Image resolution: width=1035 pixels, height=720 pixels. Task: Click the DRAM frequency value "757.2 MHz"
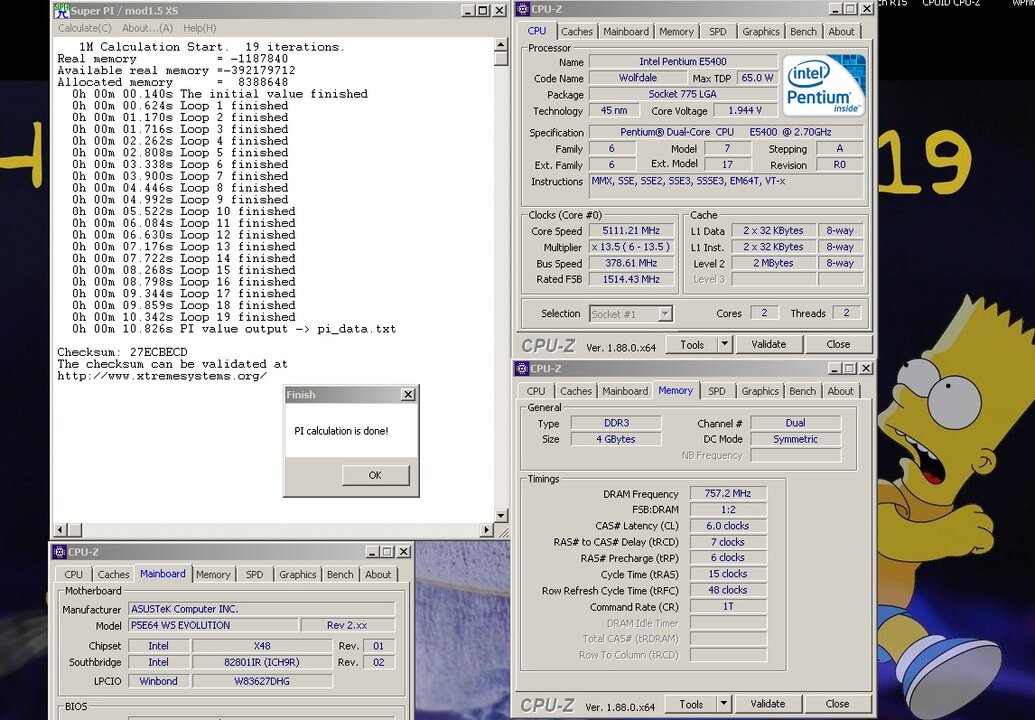point(728,494)
